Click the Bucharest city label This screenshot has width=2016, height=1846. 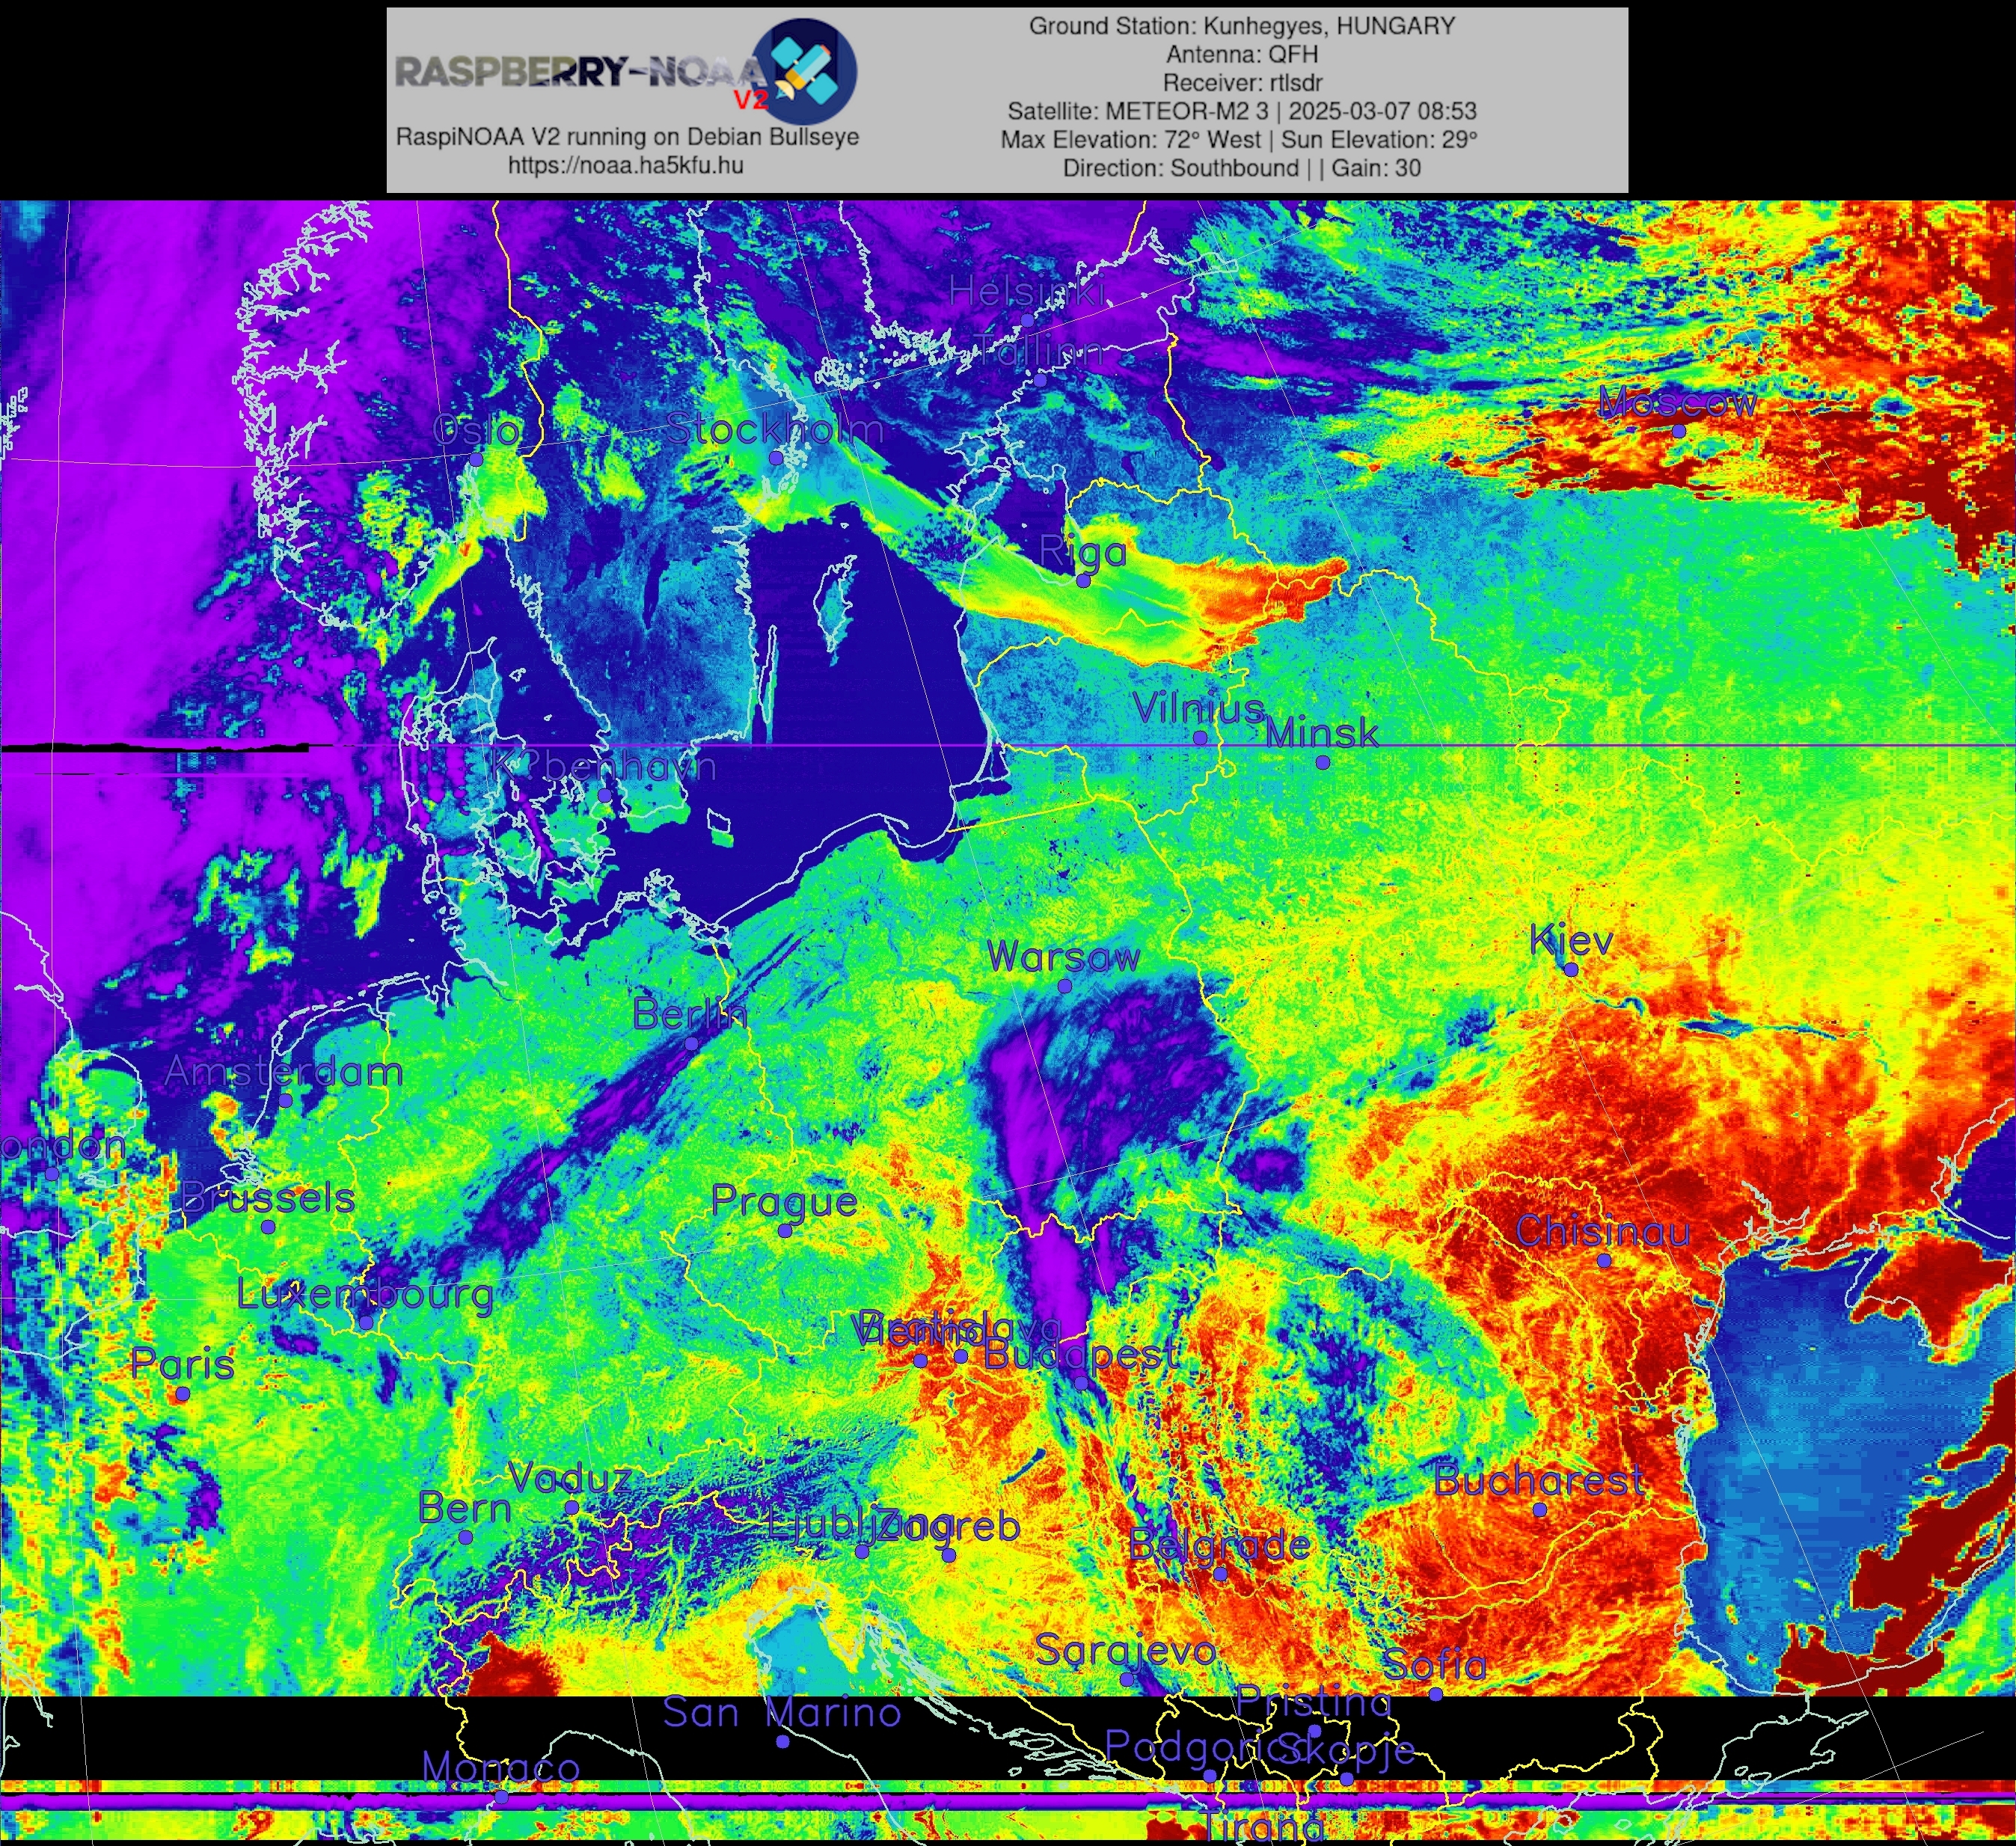pos(1539,1481)
